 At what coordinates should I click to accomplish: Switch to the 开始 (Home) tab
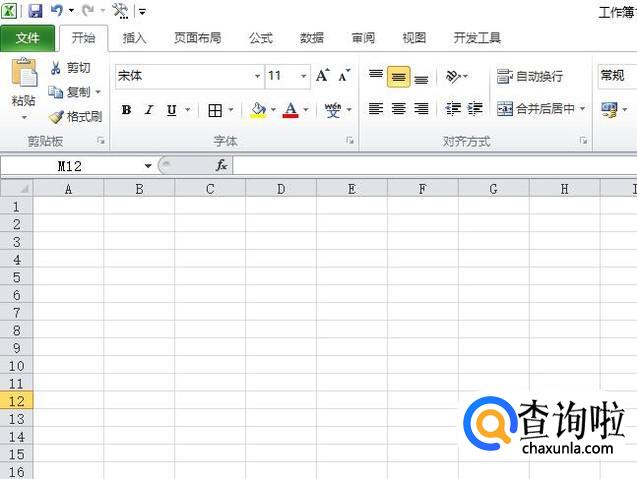click(x=83, y=38)
